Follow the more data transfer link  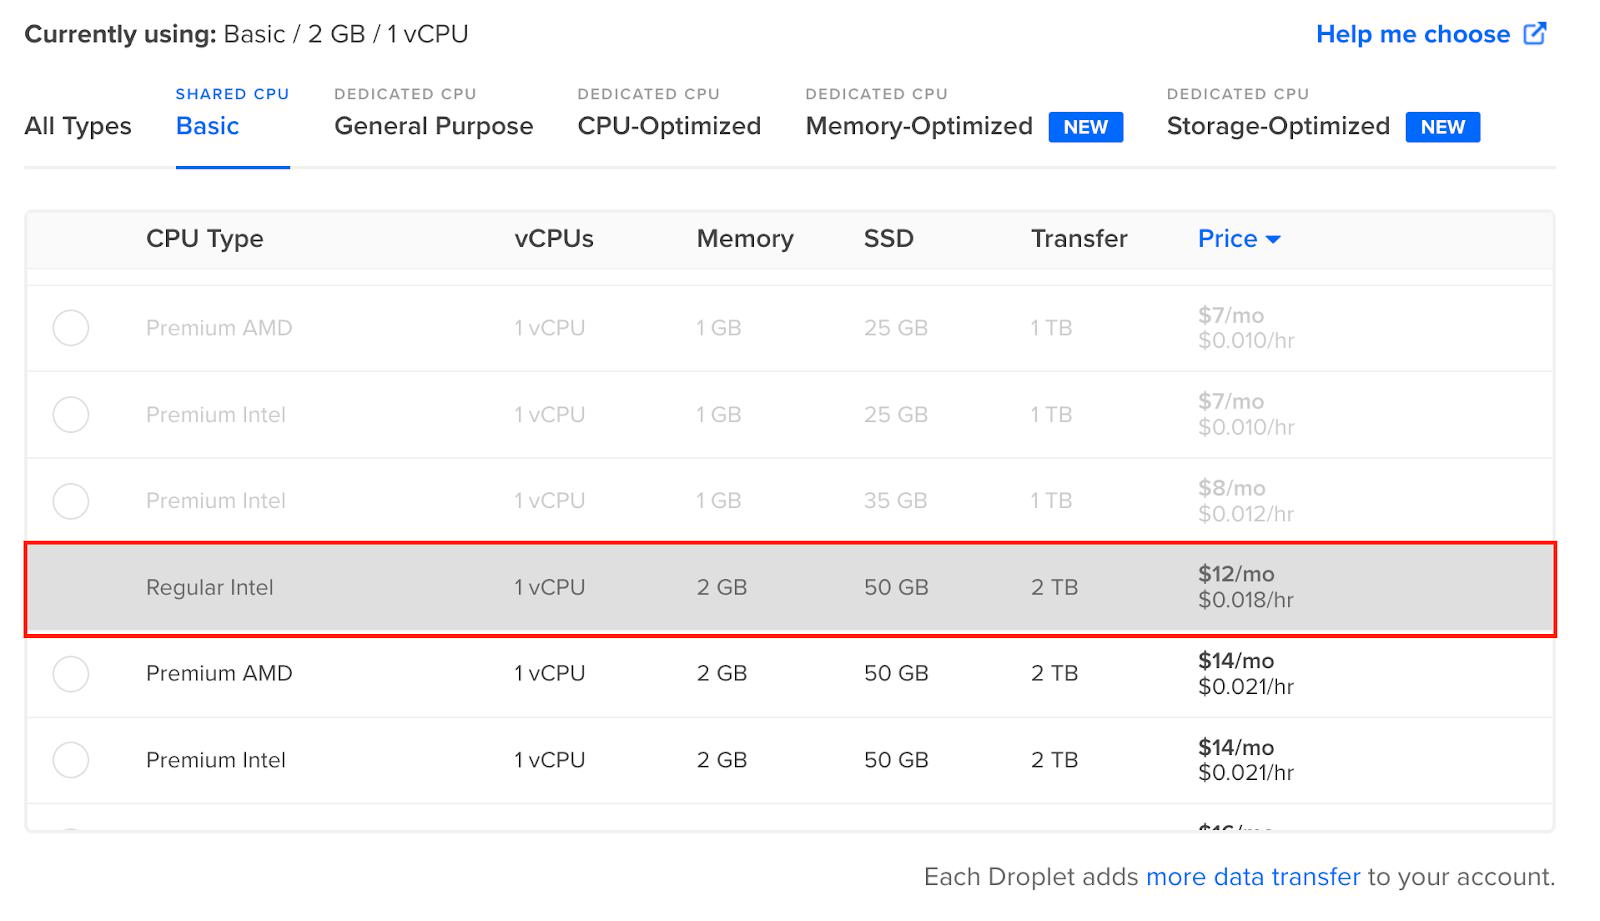[x=1253, y=877]
